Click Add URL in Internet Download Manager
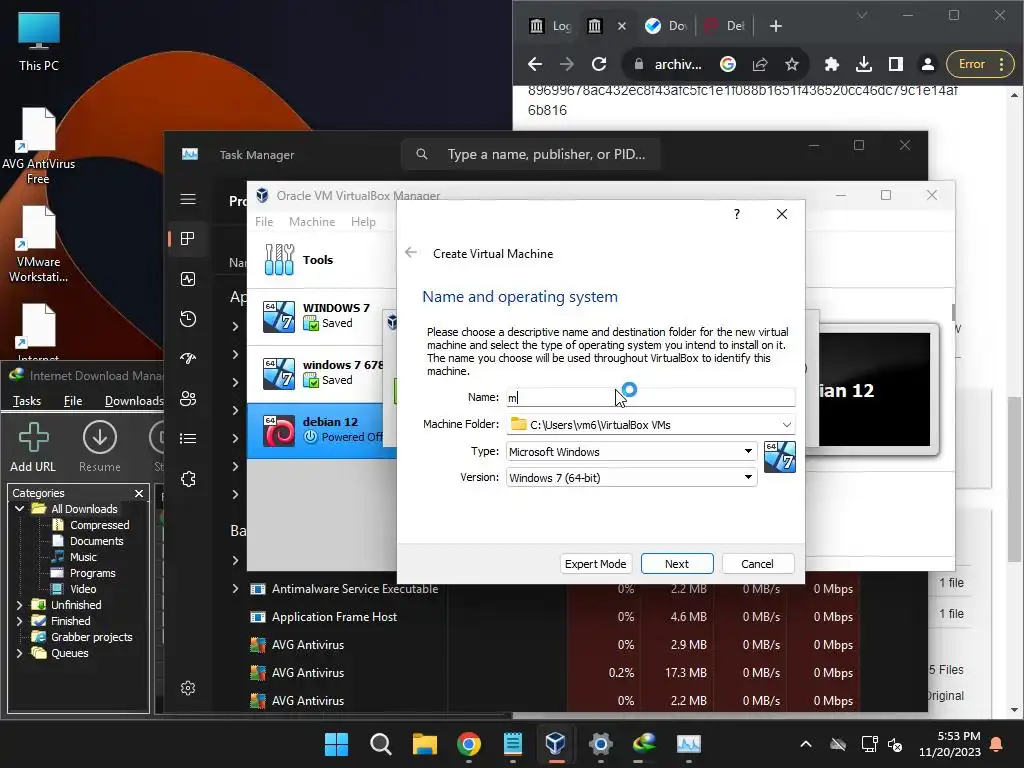The height and width of the screenshot is (768, 1024). tap(33, 447)
